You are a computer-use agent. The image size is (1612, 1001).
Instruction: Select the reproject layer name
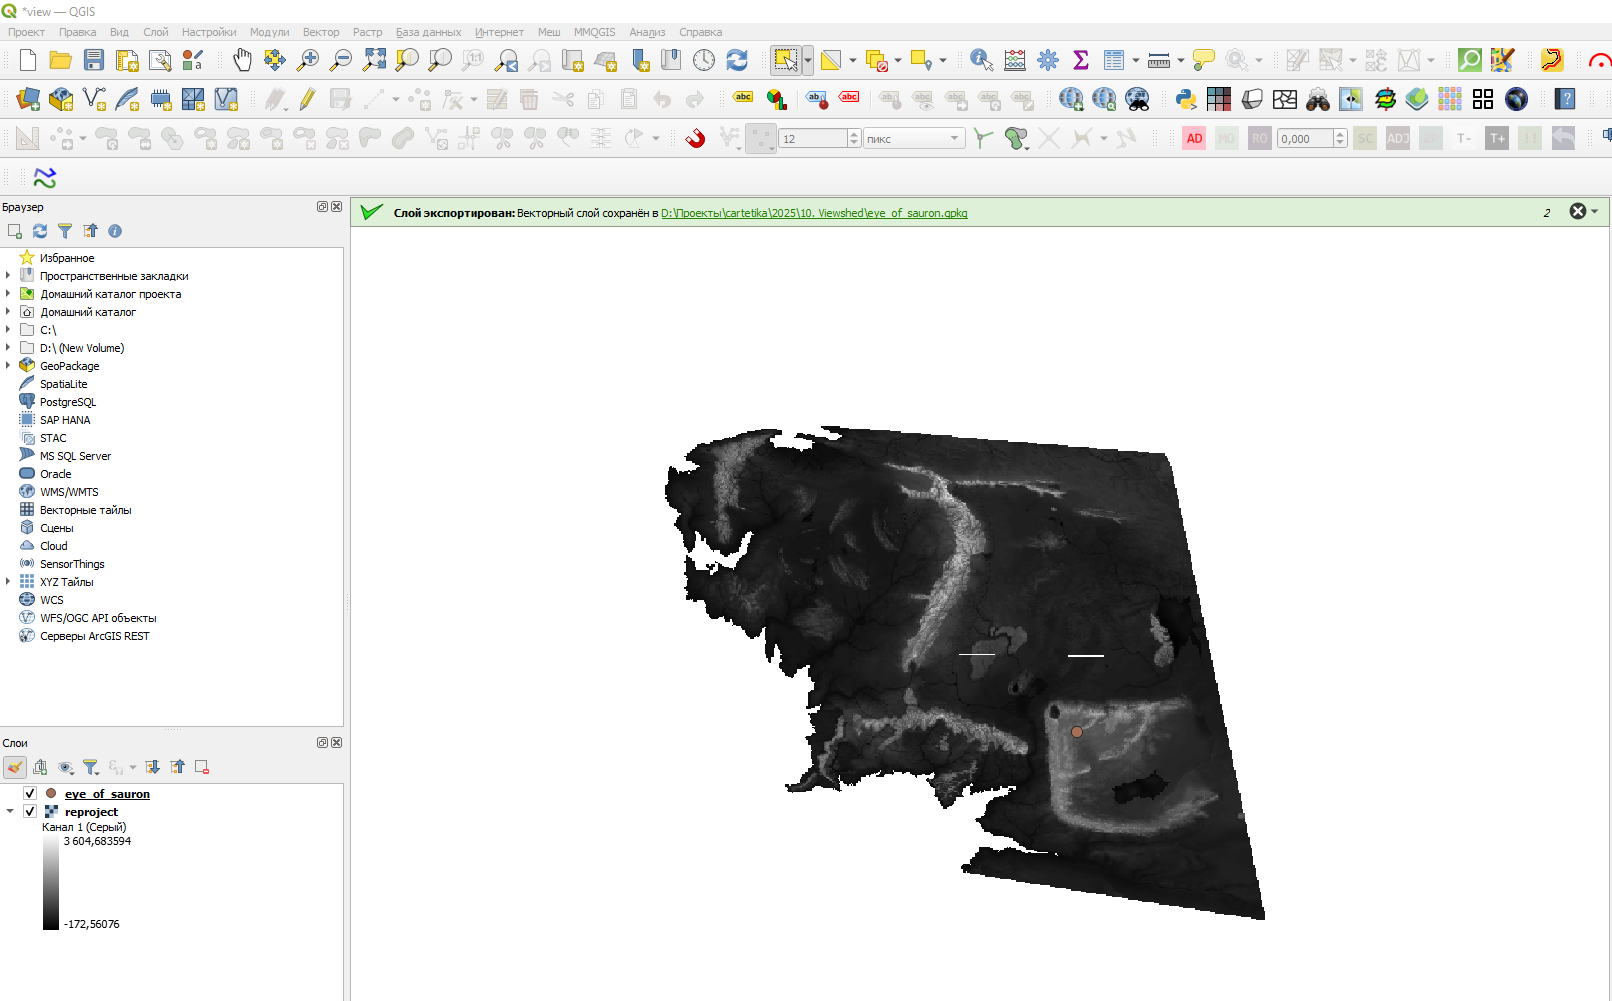91,812
